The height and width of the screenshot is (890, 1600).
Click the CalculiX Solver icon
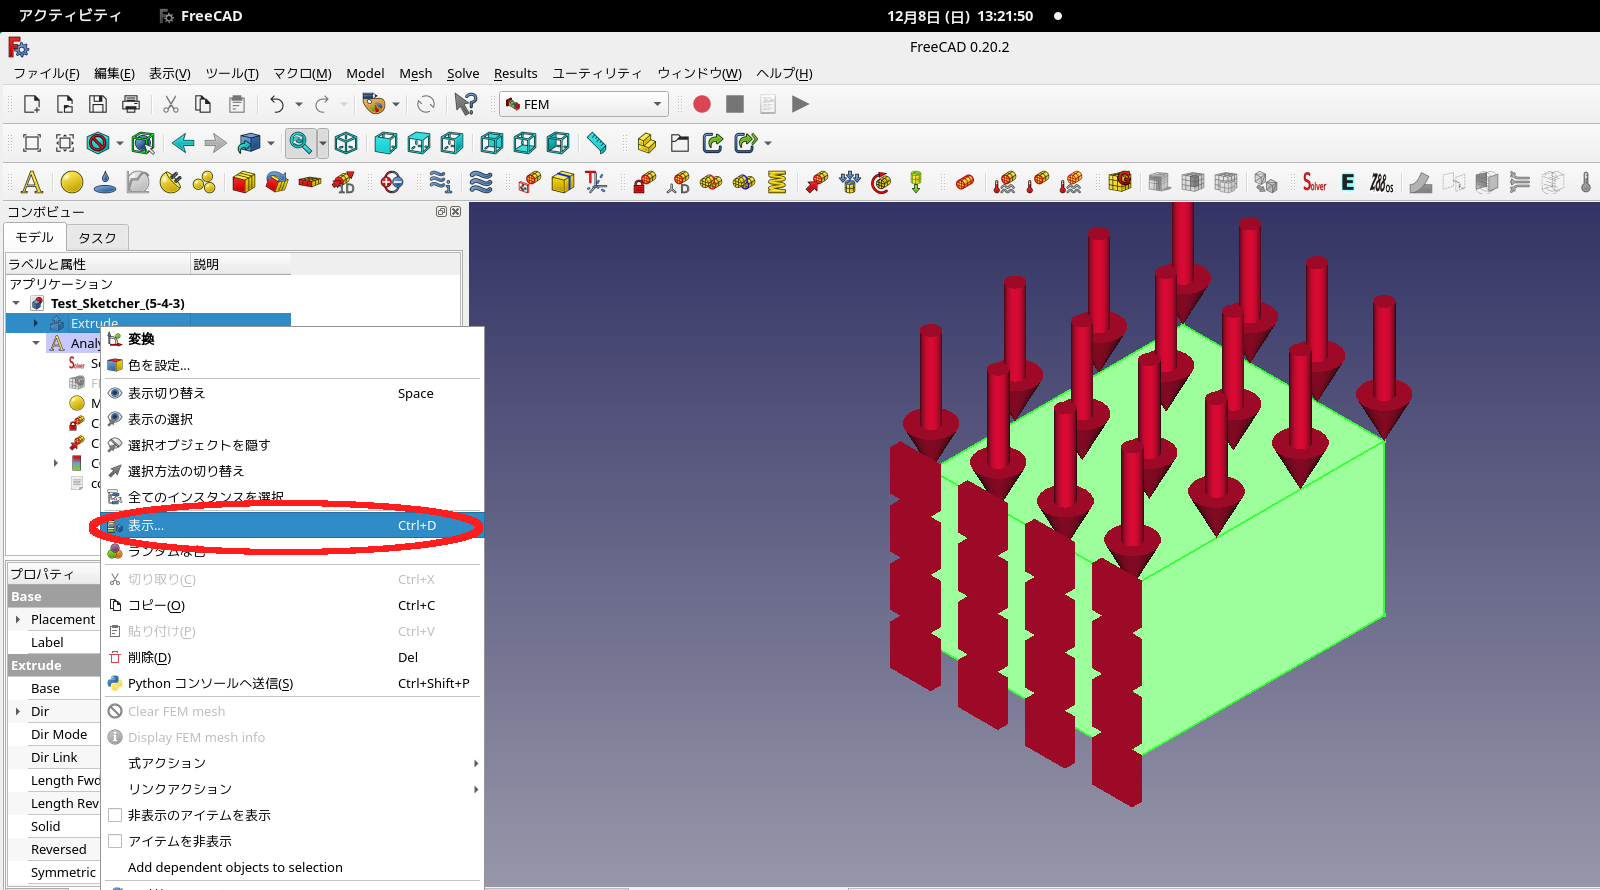point(1315,182)
